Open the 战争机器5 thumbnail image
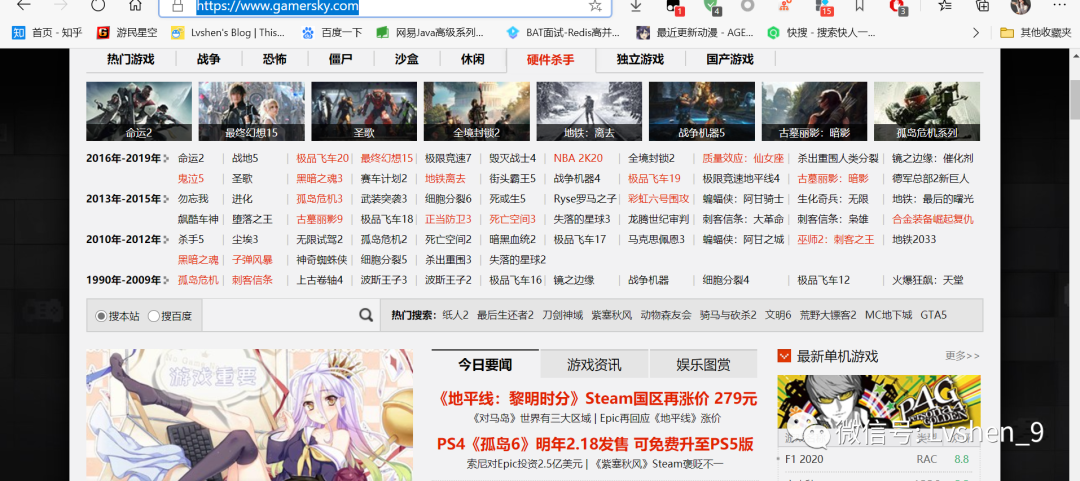 pos(702,112)
